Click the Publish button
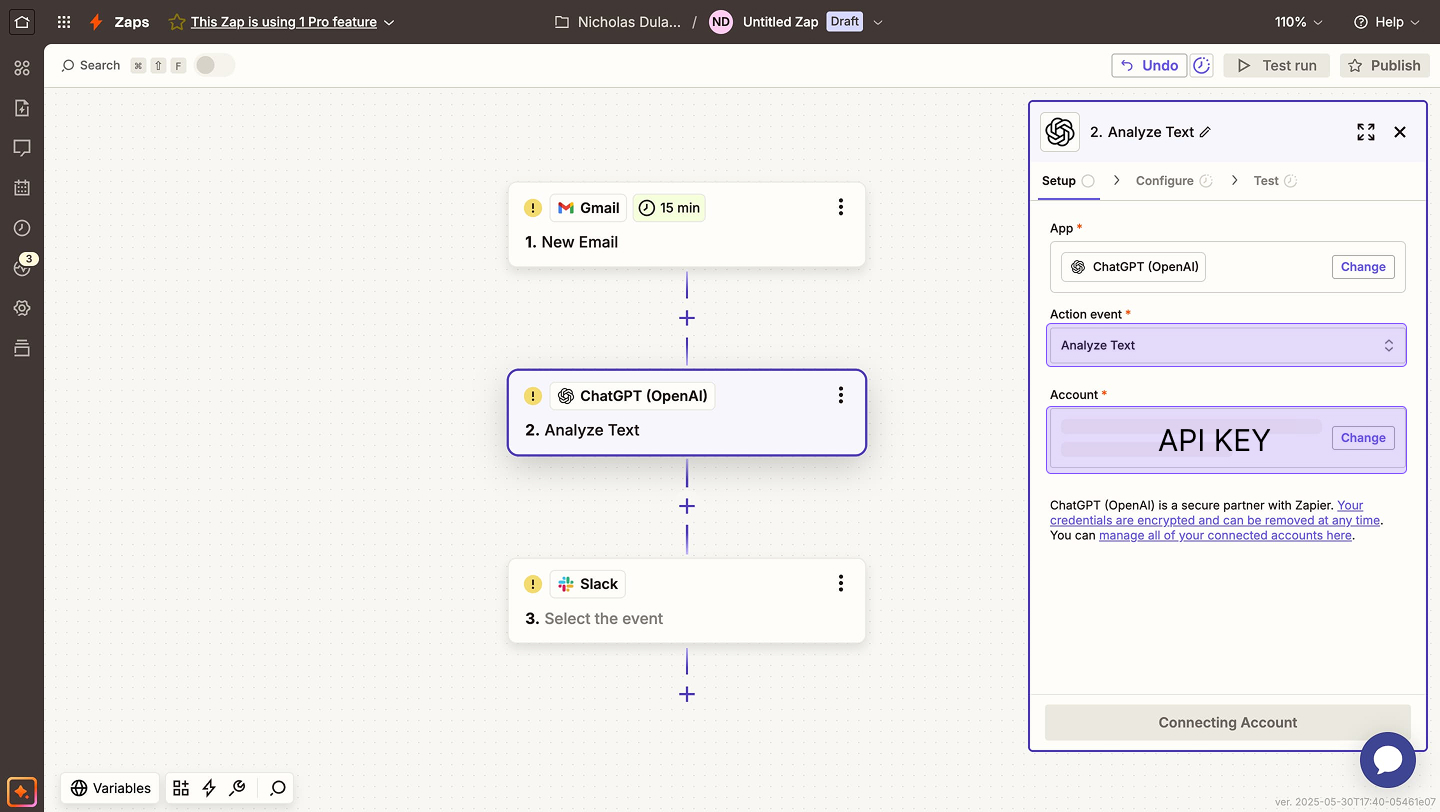Image resolution: width=1440 pixels, height=812 pixels. [1384, 65]
